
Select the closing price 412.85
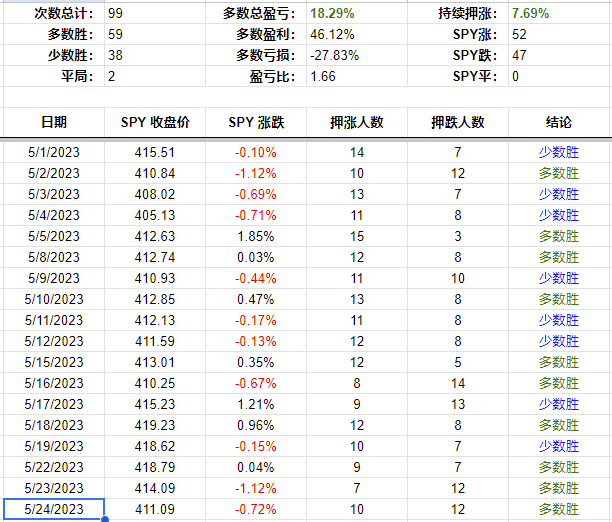155,299
